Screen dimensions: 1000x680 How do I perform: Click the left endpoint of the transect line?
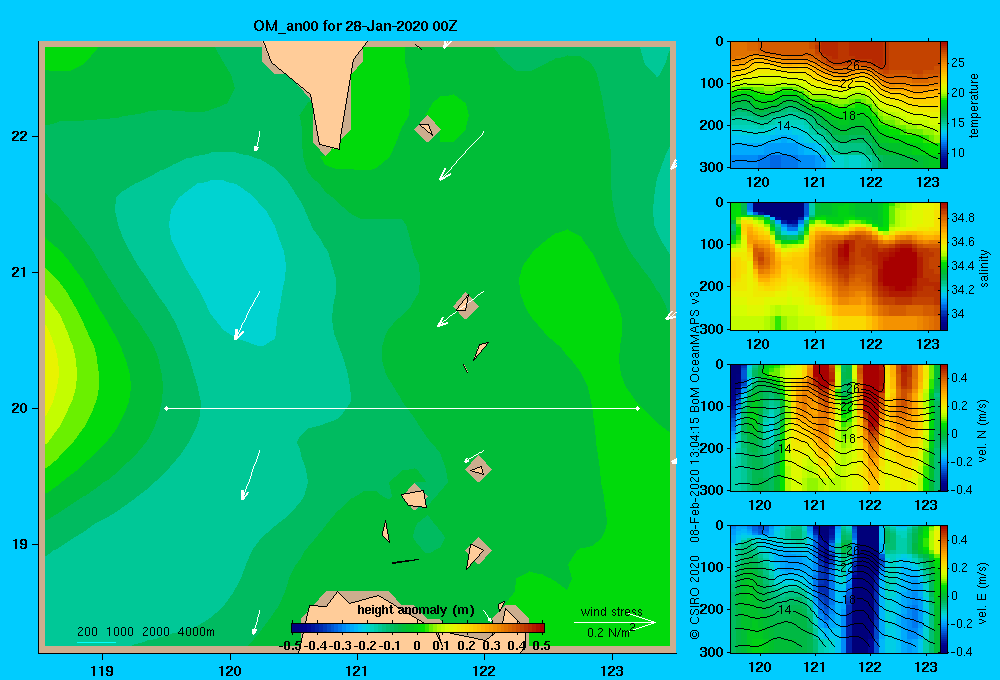click(x=166, y=408)
